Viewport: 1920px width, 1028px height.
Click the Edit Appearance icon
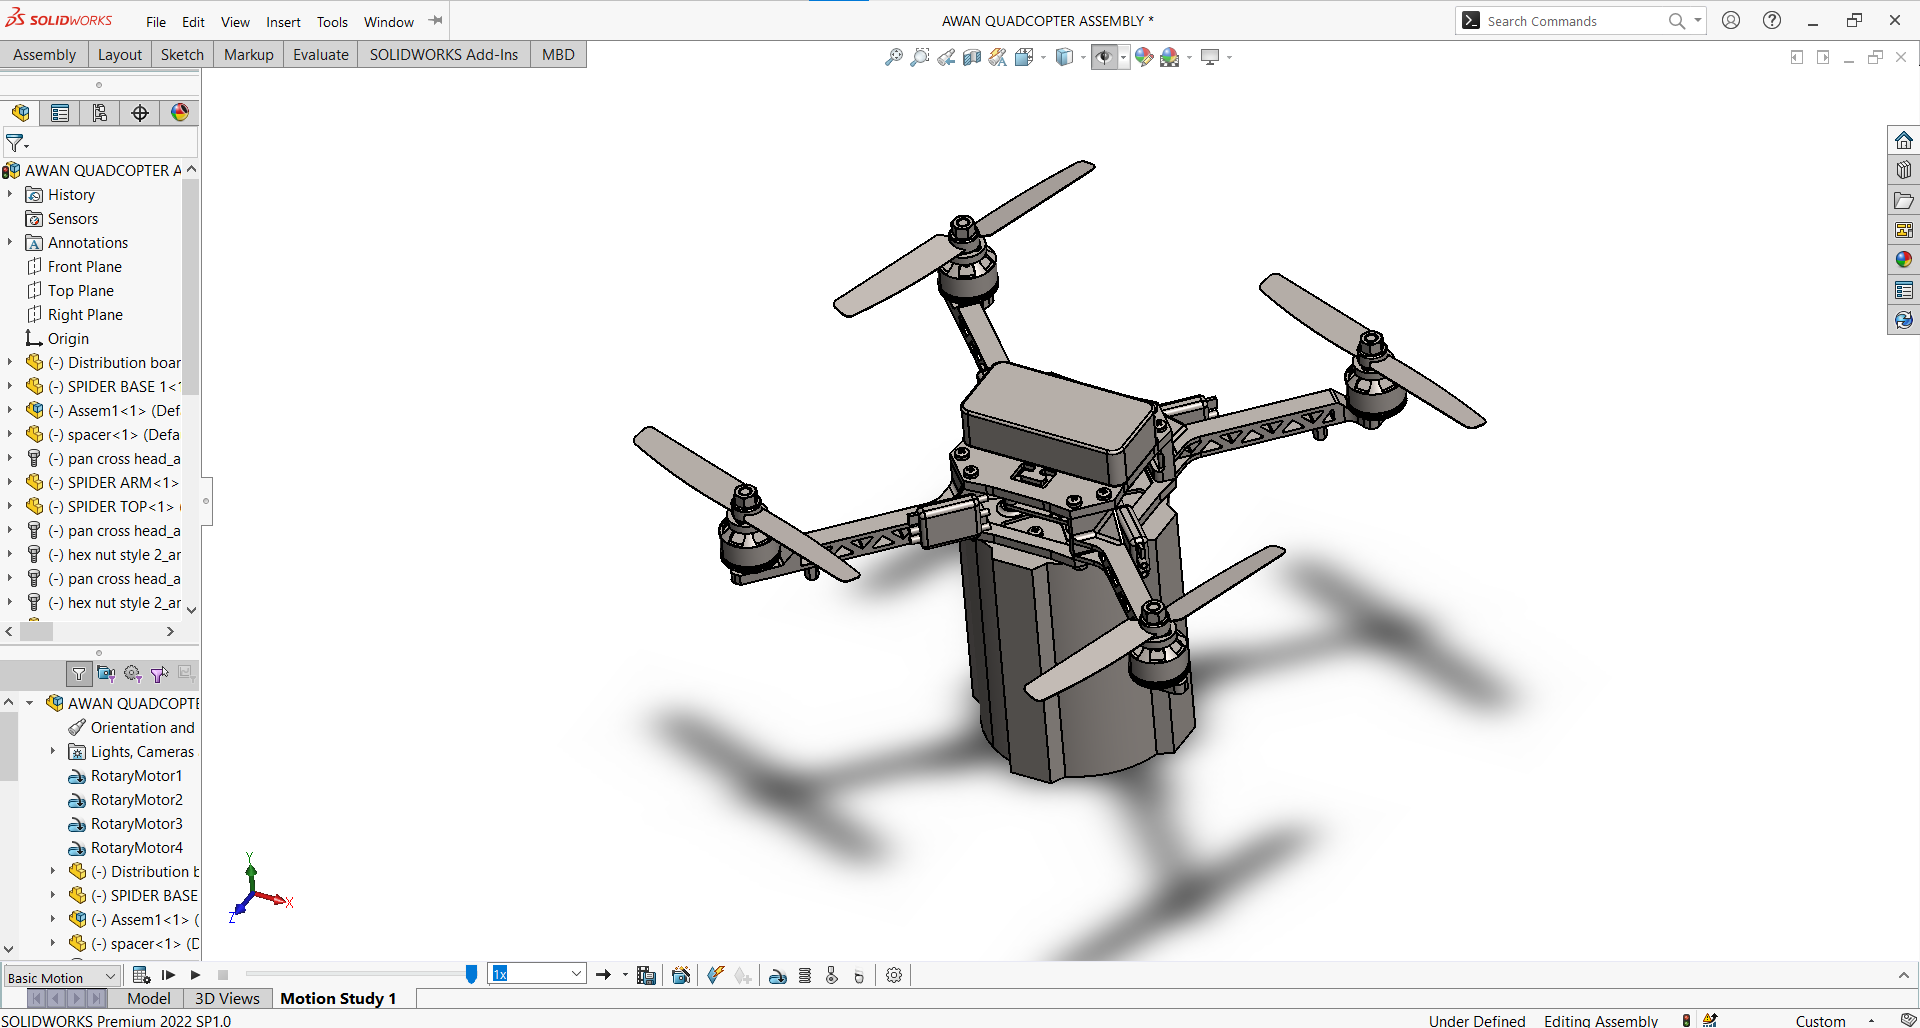1144,57
